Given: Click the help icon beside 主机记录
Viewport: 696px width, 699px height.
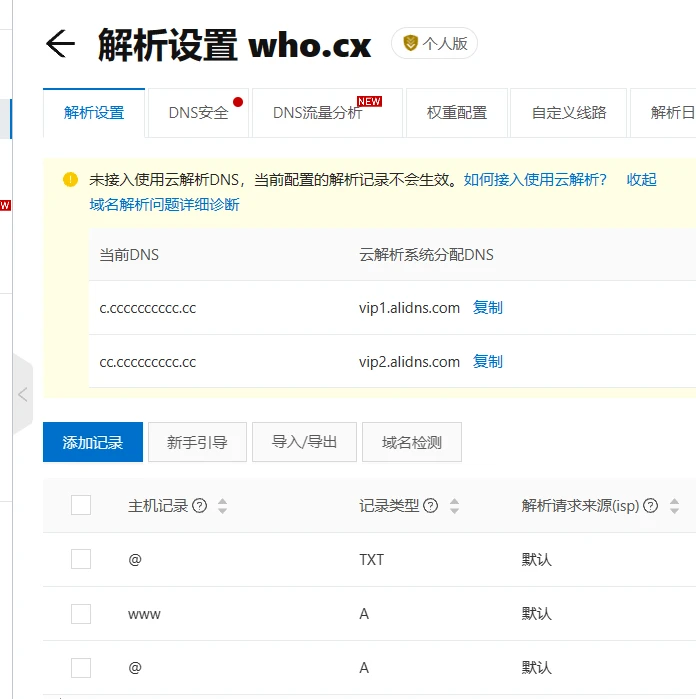Looking at the screenshot, I should pos(199,506).
